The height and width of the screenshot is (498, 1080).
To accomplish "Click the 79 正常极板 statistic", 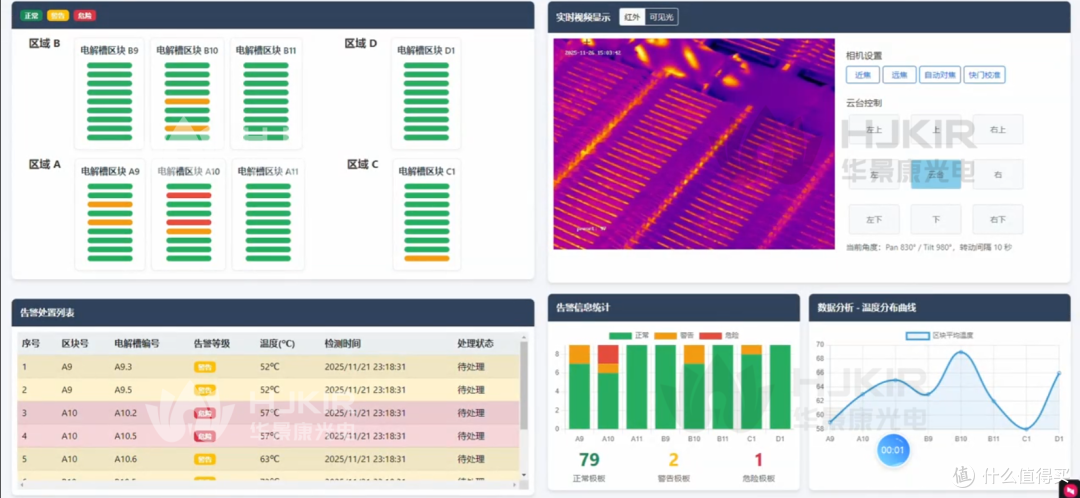I will 589,467.
